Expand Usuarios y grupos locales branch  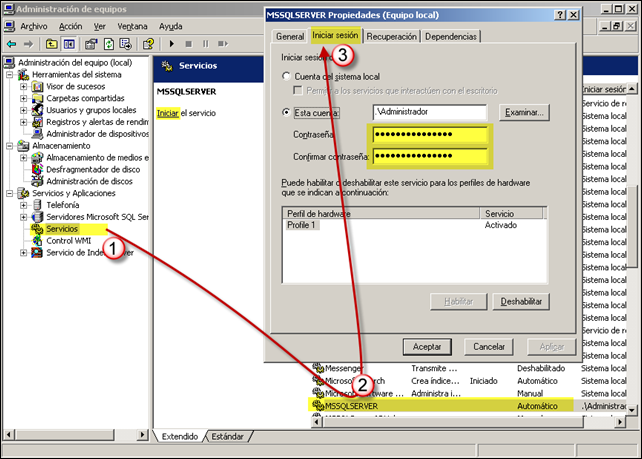pyautogui.click(x=23, y=111)
